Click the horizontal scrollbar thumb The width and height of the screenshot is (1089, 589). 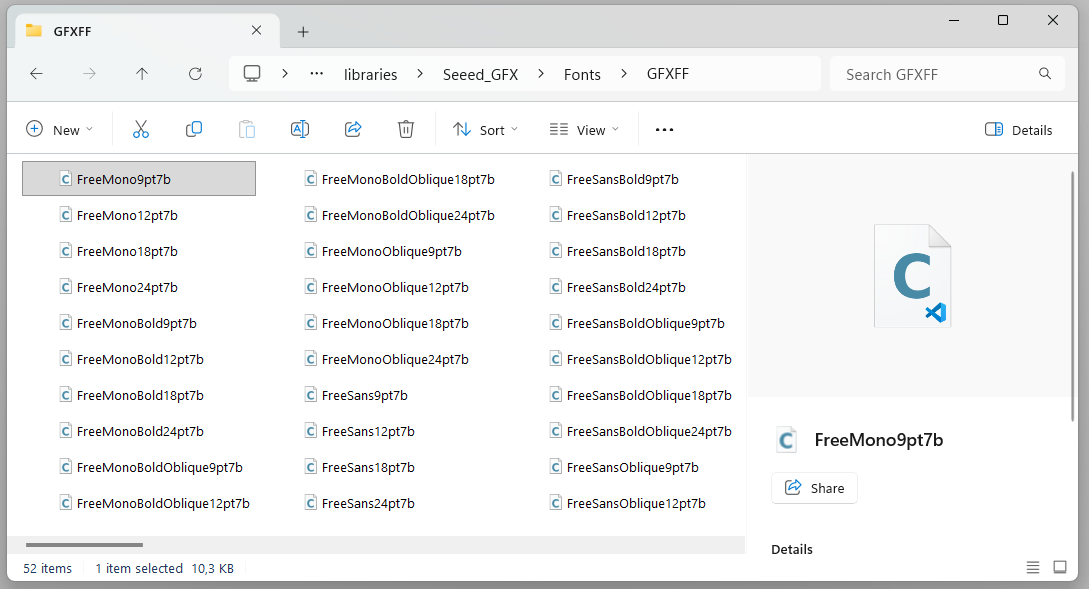[84, 545]
